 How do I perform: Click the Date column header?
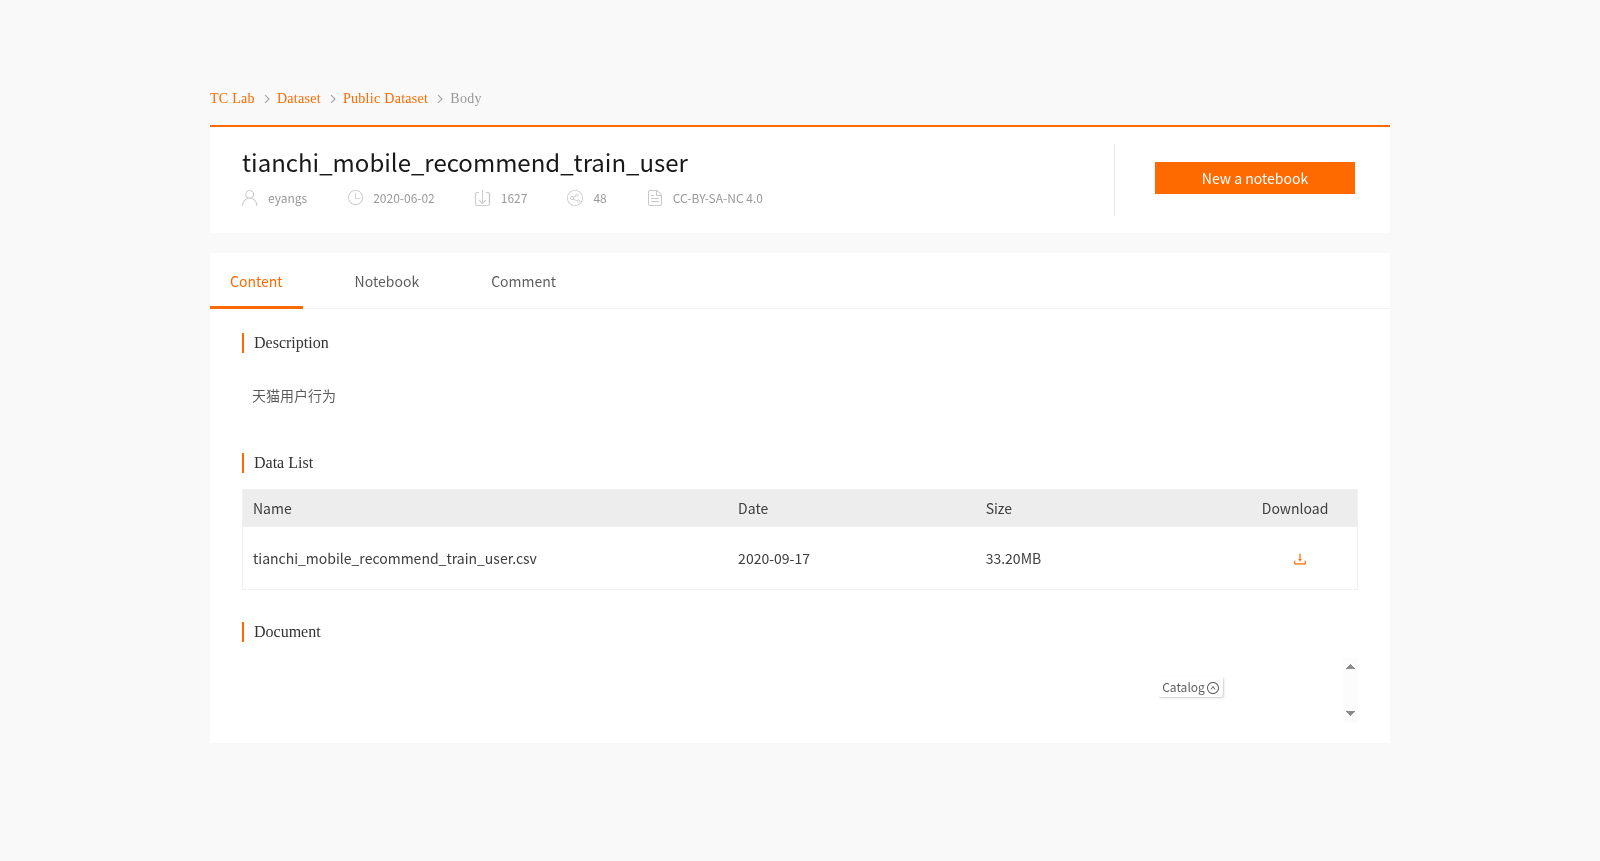(753, 509)
